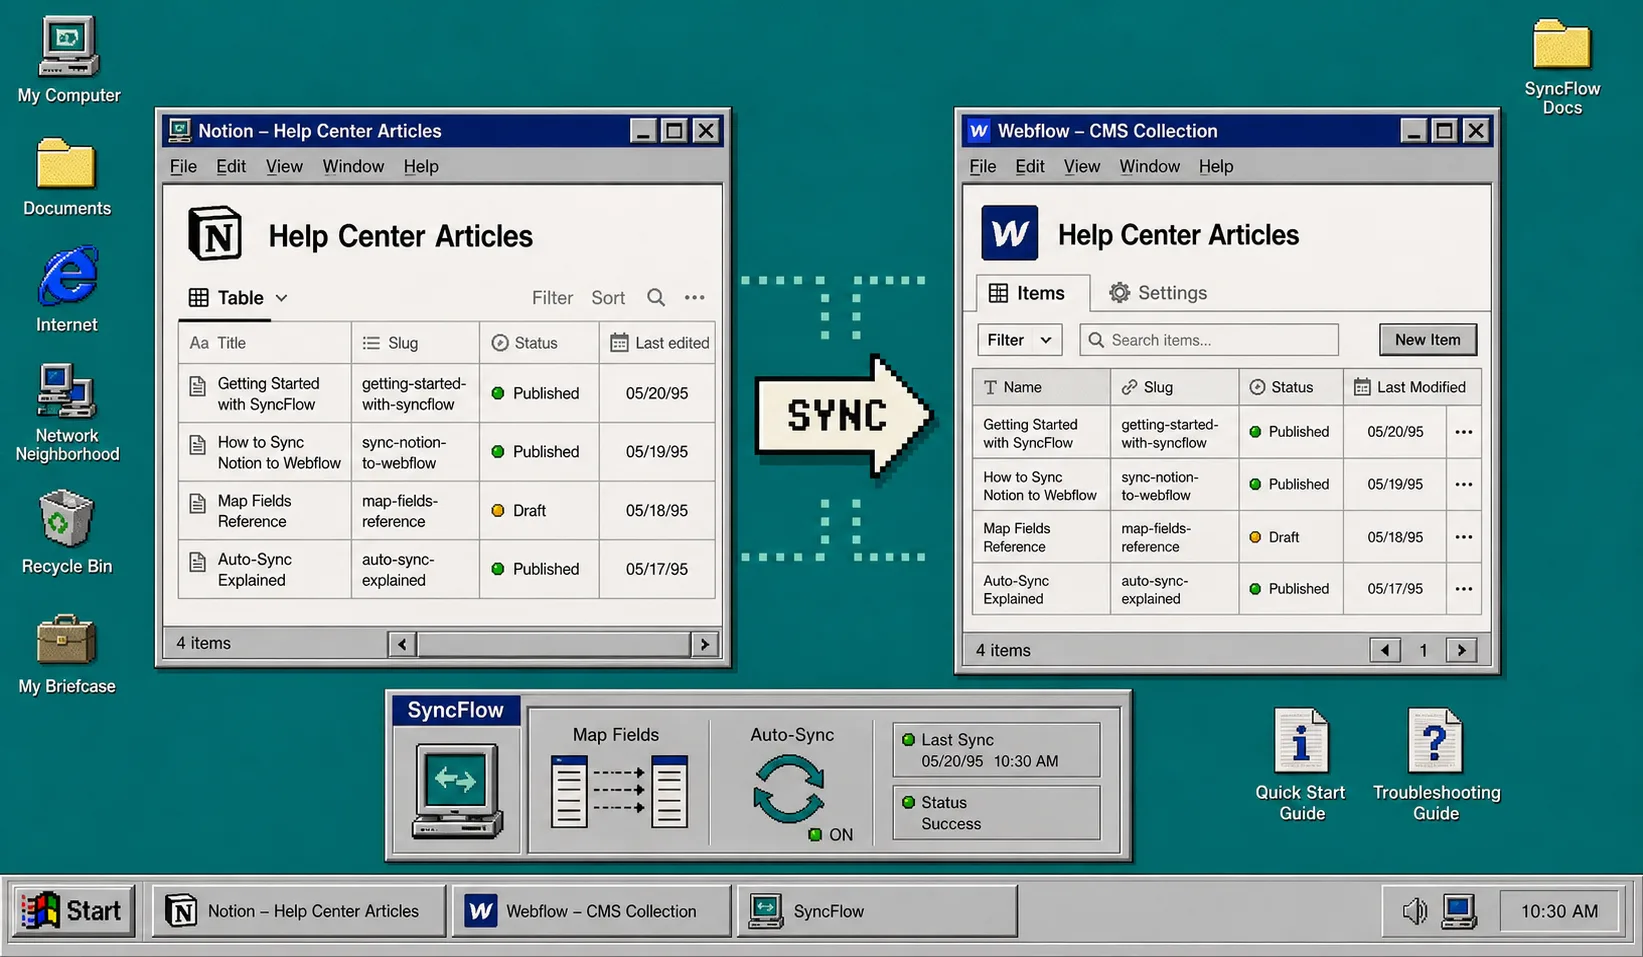Image resolution: width=1643 pixels, height=957 pixels.
Task: Click the Notion horizontal scrollbar track
Action: point(553,644)
